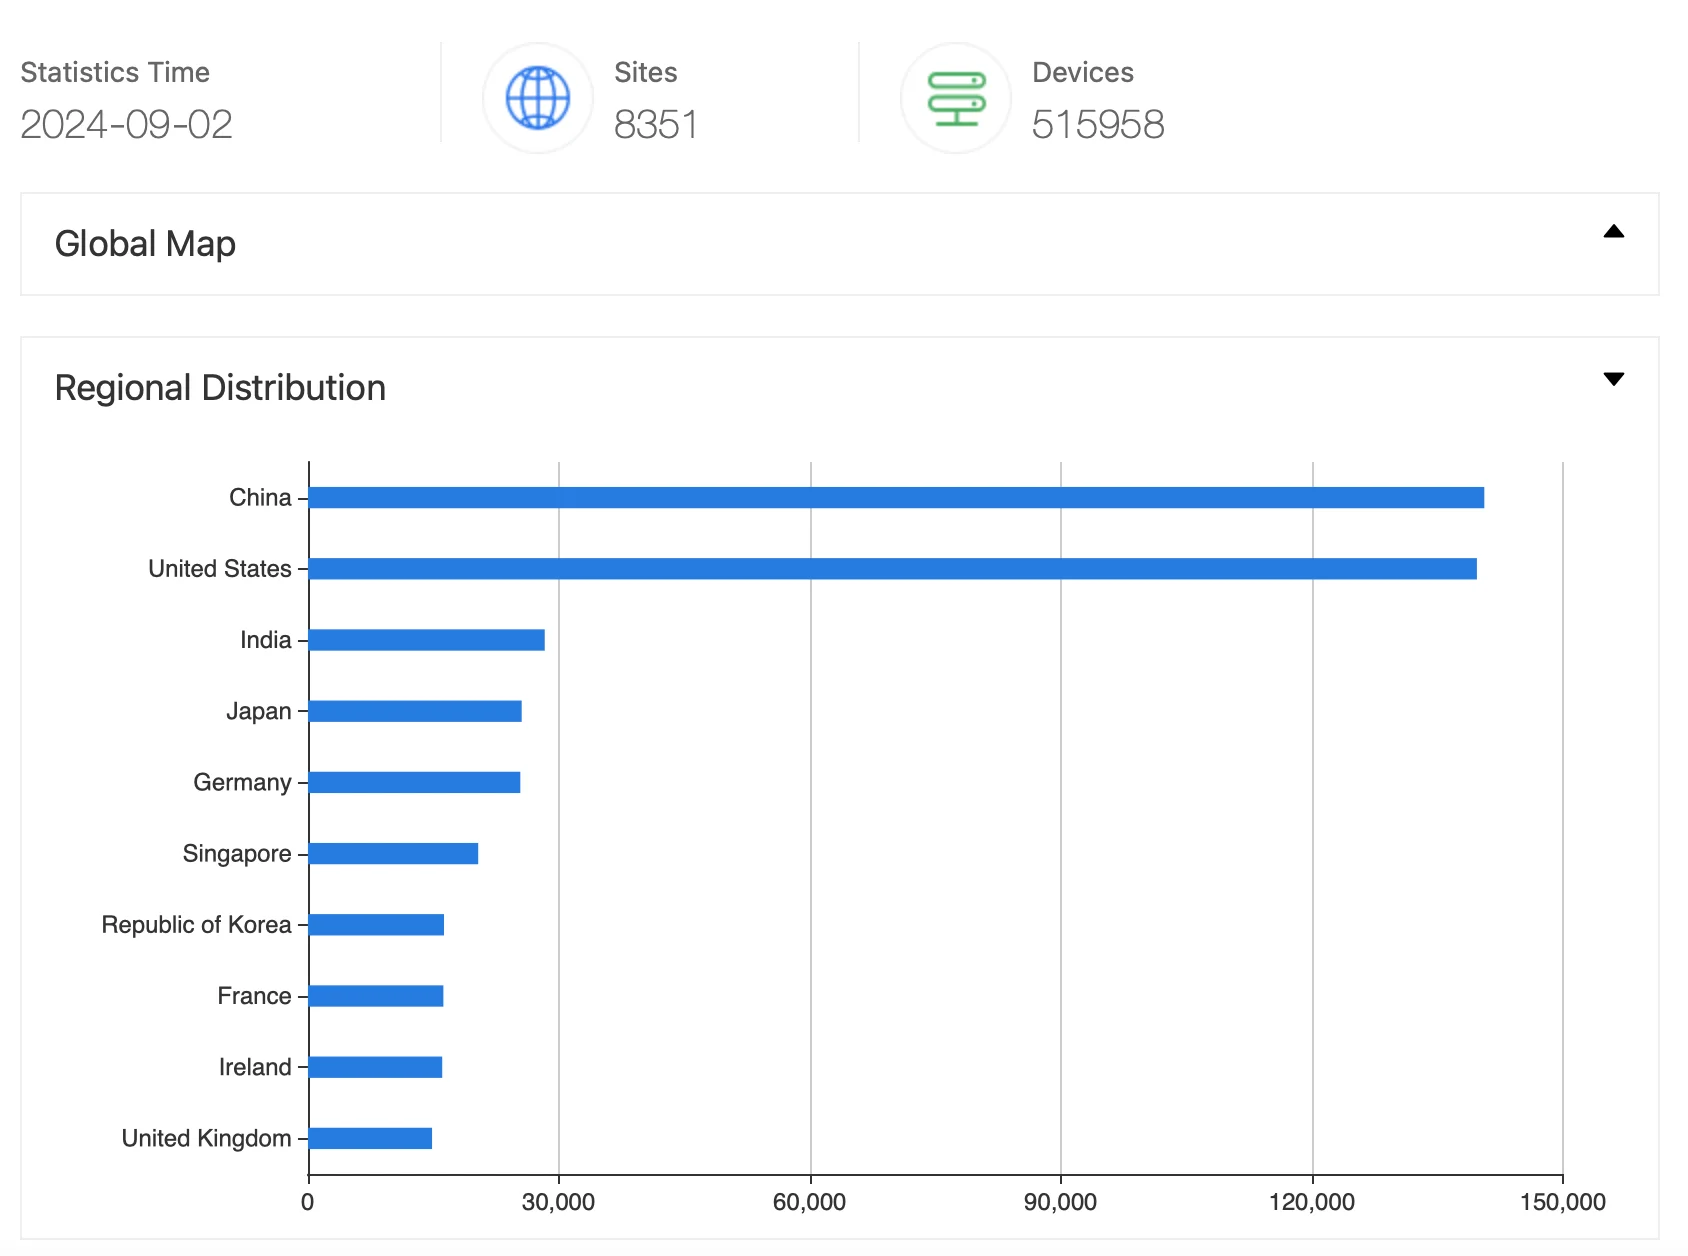Screen dimensions: 1688x1256
Task: Click the China bar in chart
Action: tap(896, 497)
